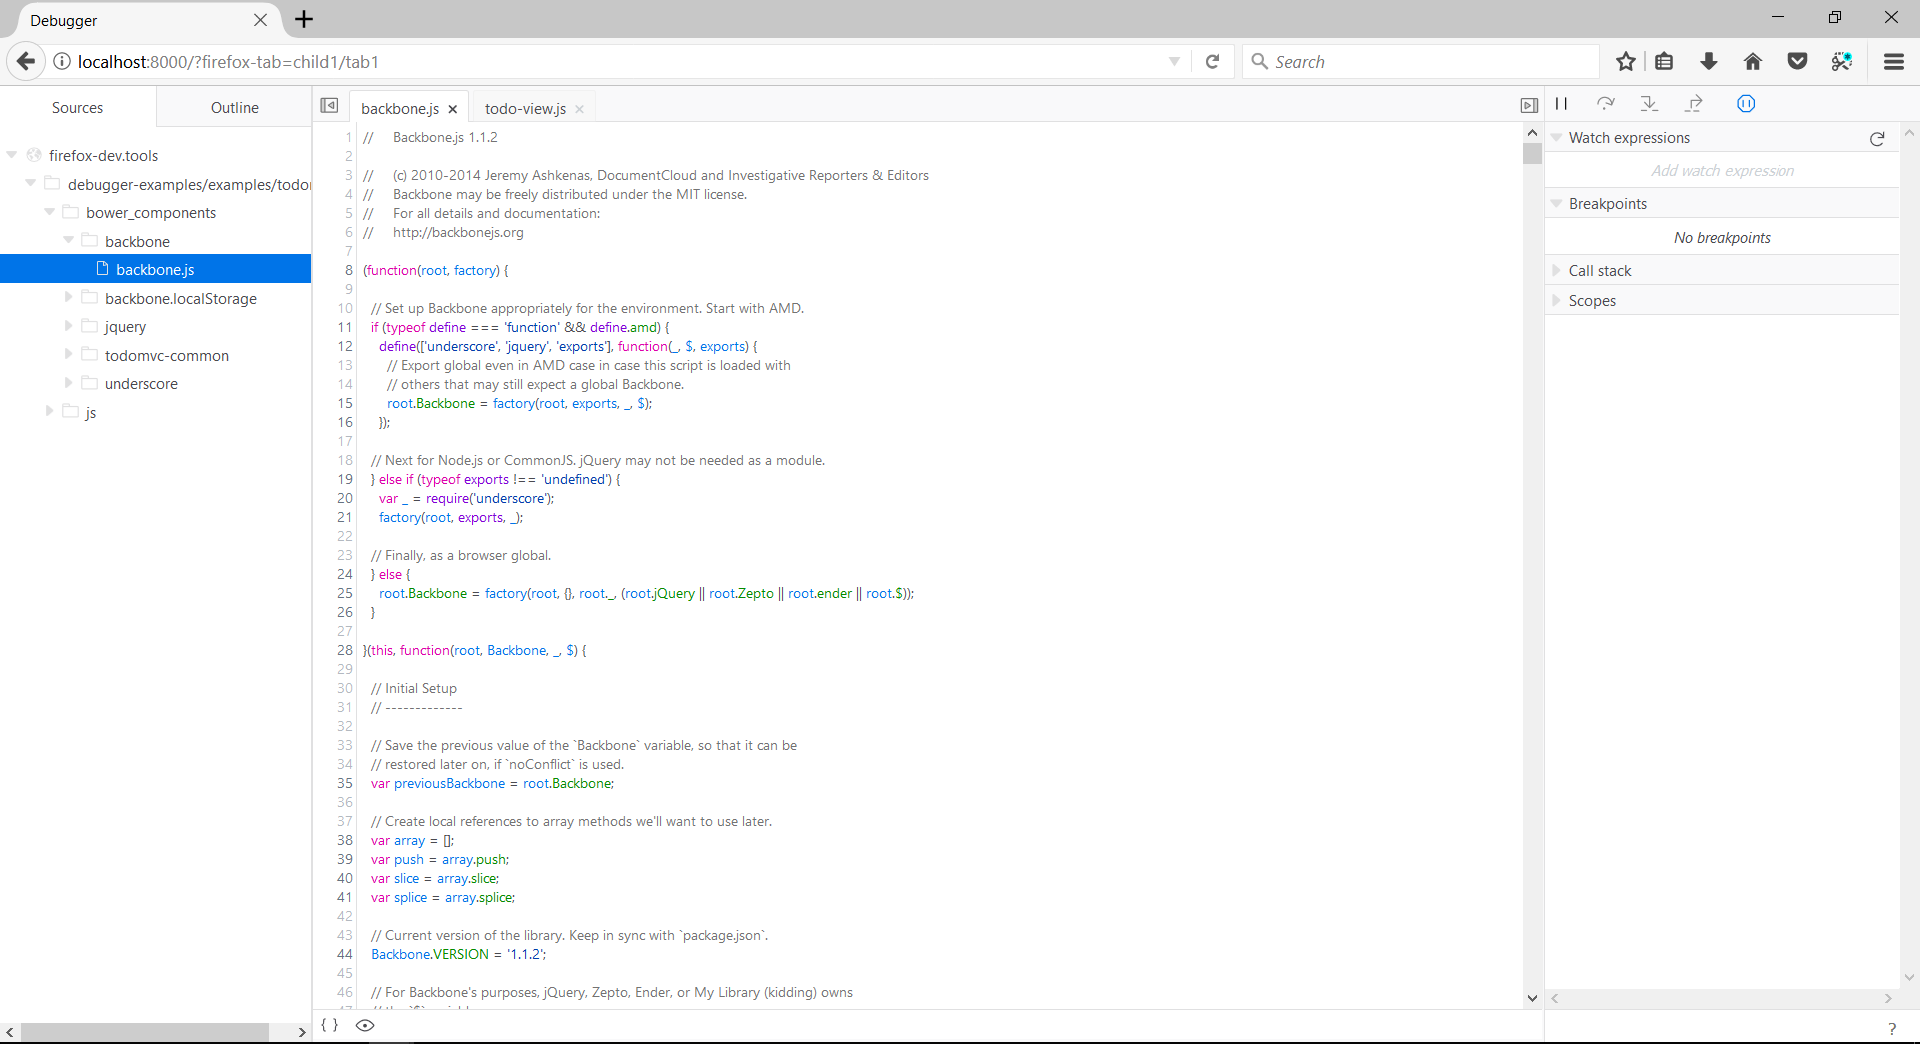The height and width of the screenshot is (1044, 1920).
Task: Select the Debugger browser tab
Action: pos(140,20)
